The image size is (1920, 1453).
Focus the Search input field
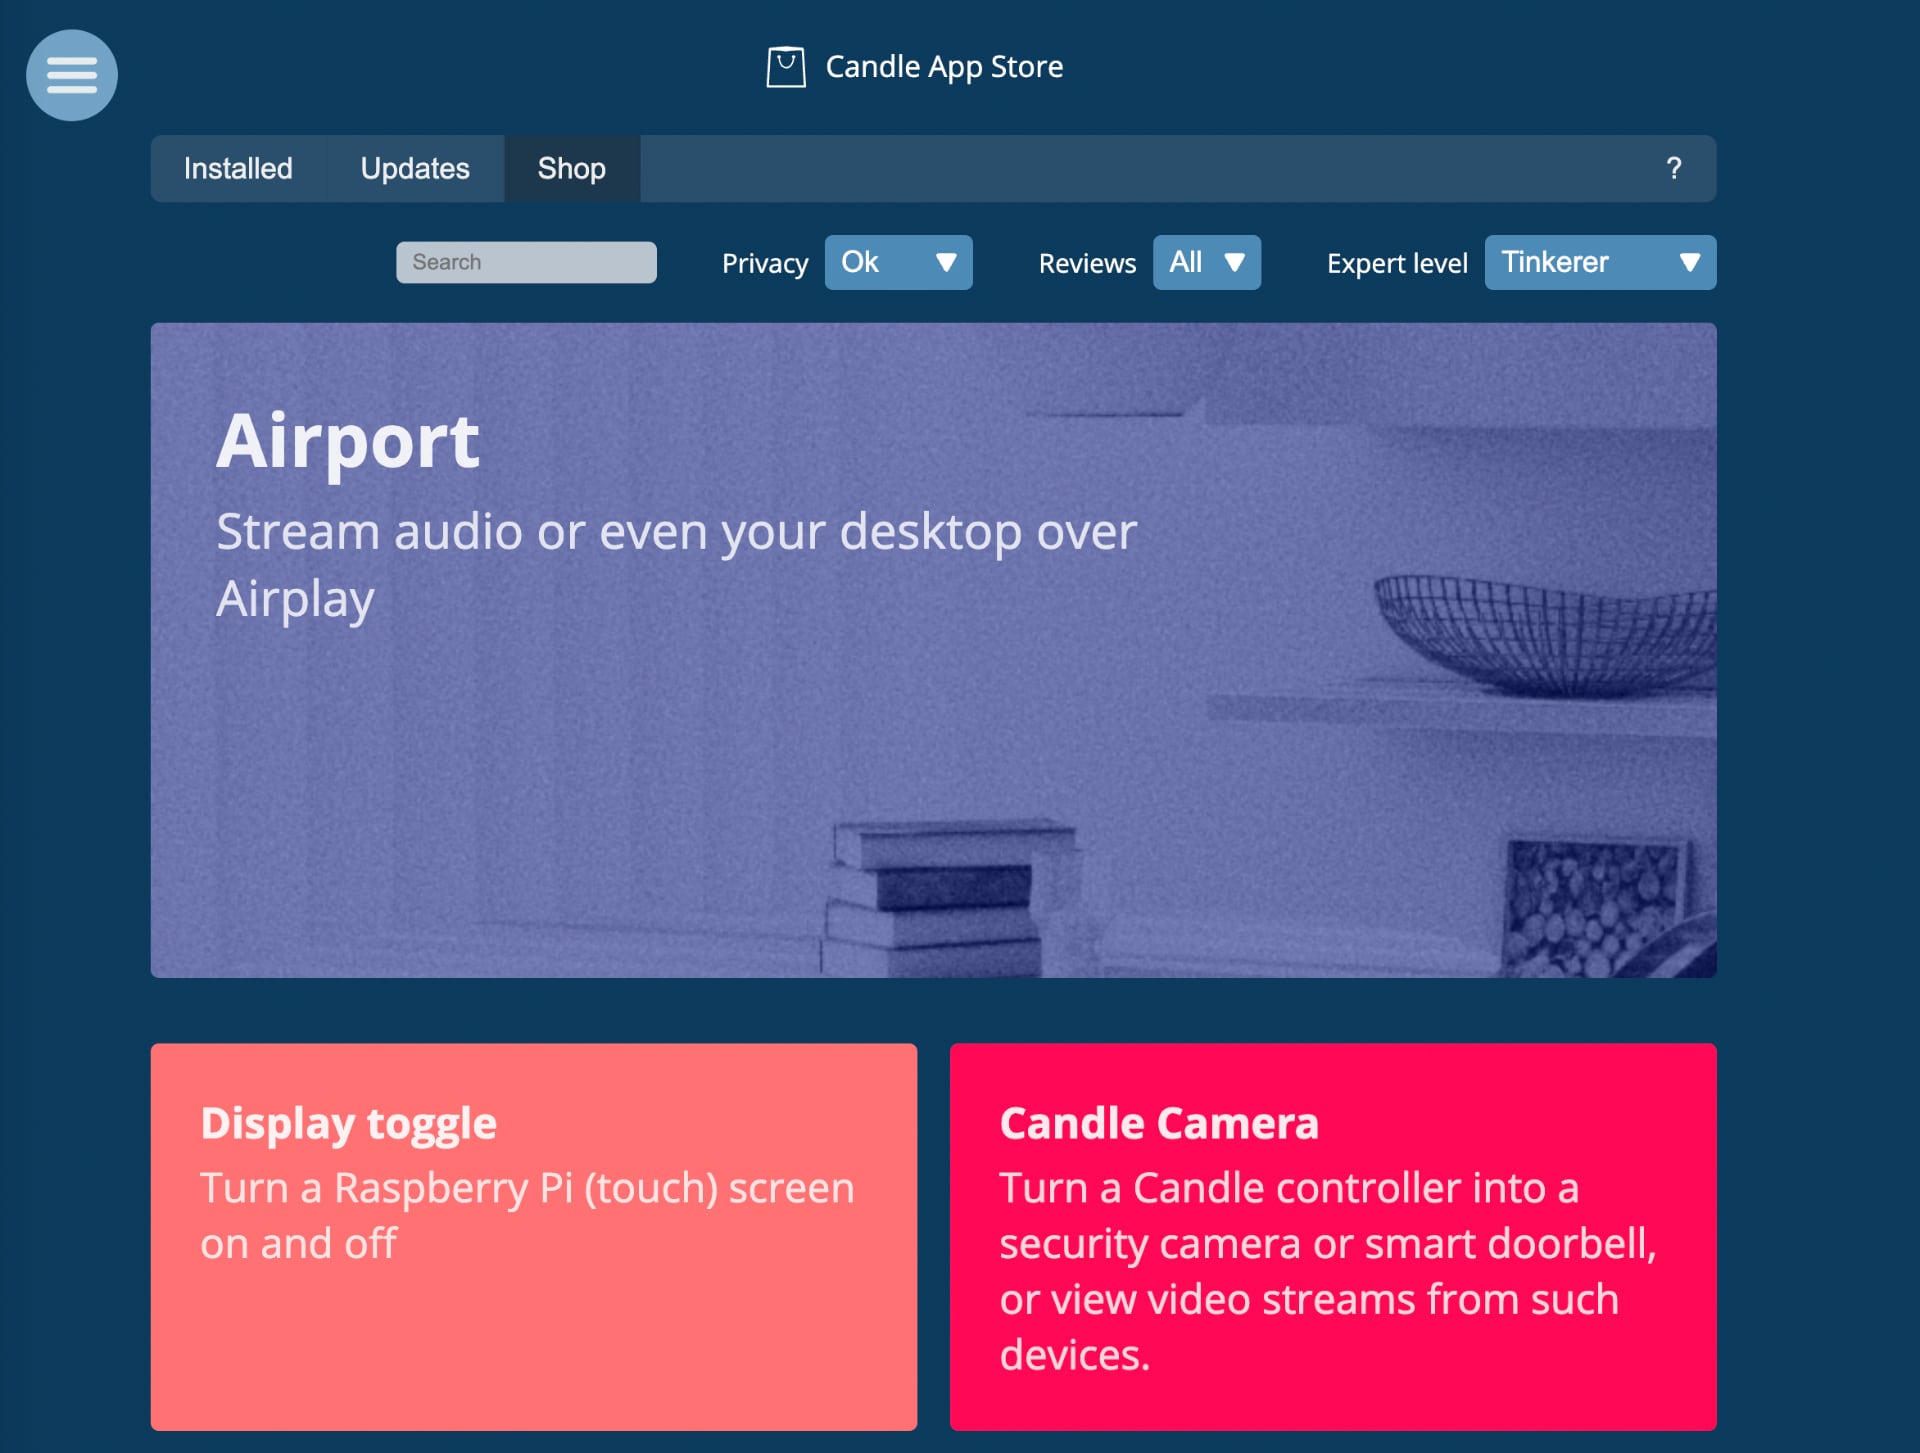[x=526, y=262]
